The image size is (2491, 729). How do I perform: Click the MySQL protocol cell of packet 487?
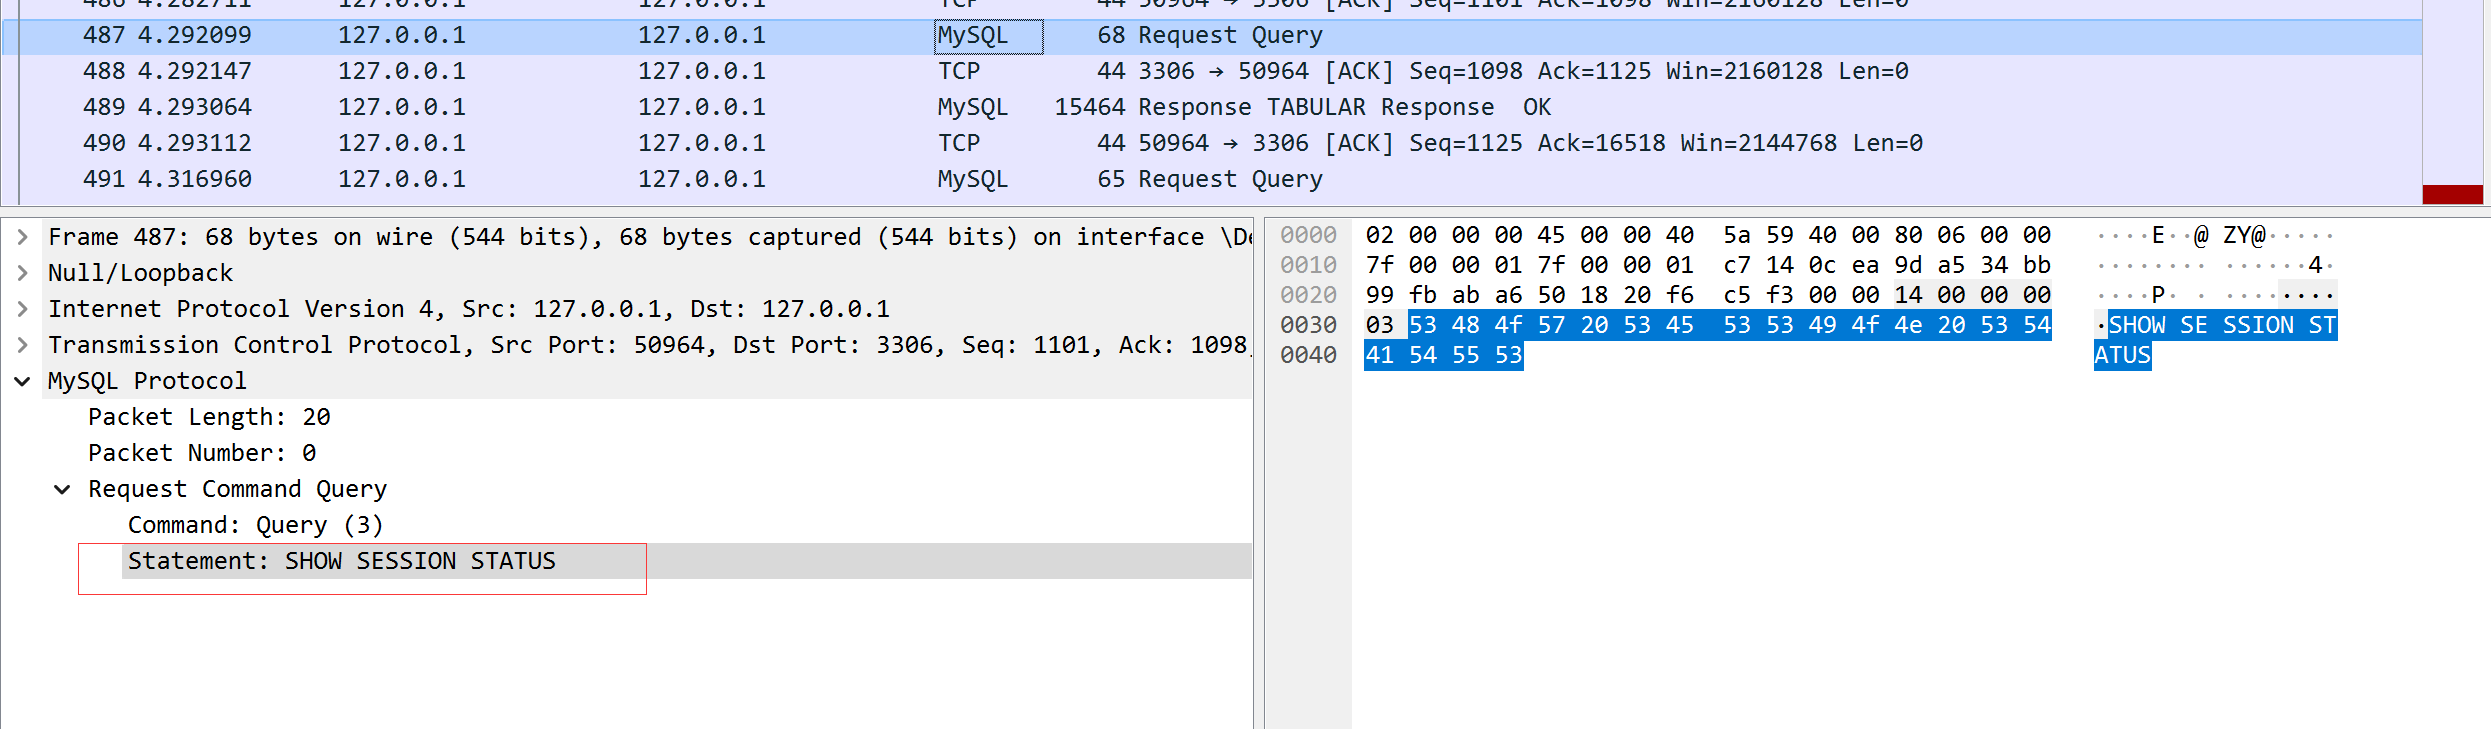(988, 36)
